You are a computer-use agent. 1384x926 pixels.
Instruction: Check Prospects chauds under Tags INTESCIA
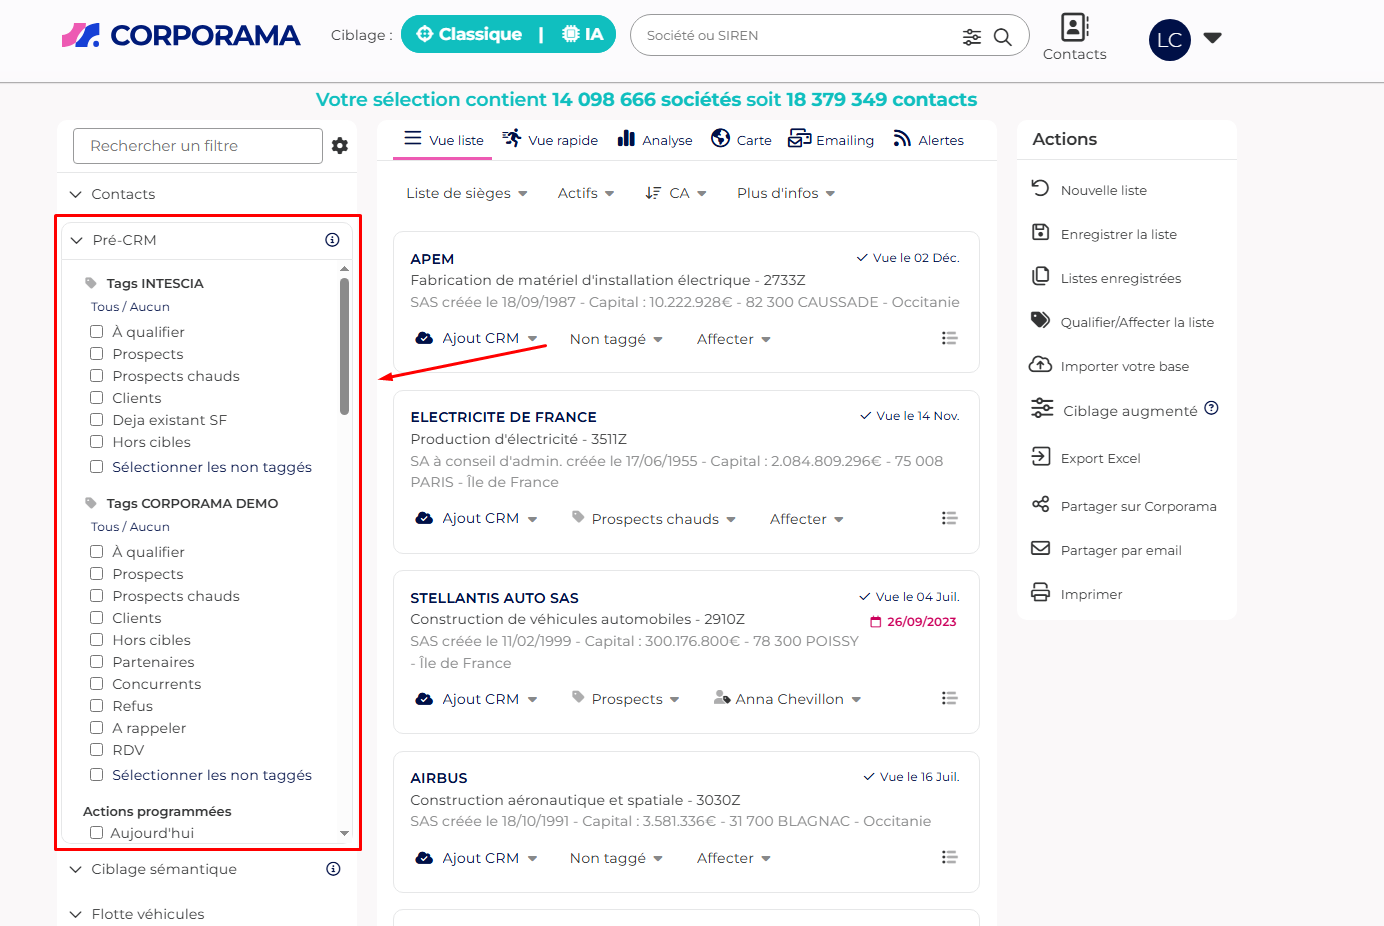point(97,376)
